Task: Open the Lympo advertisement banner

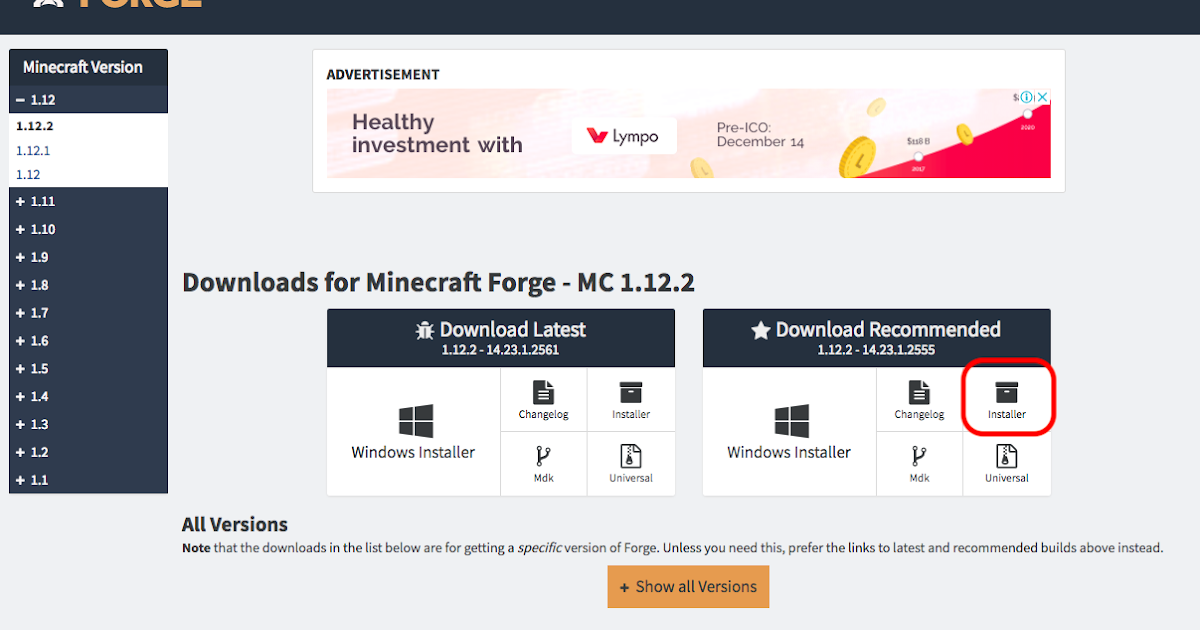Action: click(x=688, y=134)
